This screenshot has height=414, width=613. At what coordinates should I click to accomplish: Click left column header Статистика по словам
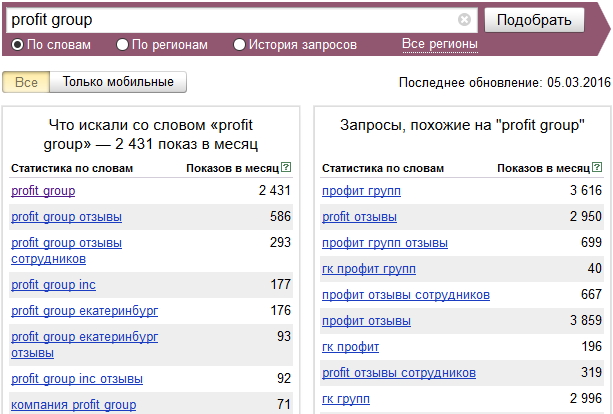tap(72, 168)
